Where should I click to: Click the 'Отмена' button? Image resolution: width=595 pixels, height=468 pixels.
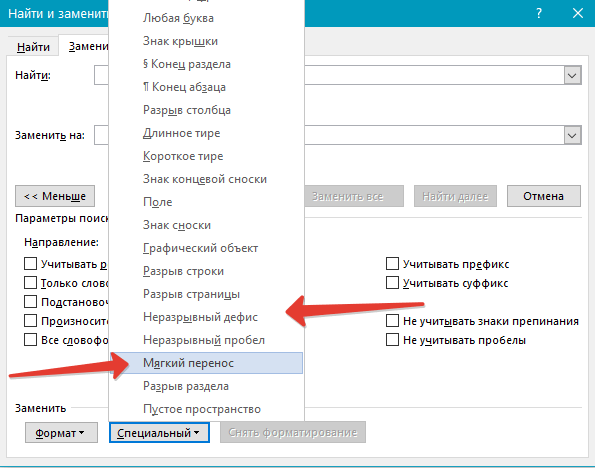543,196
